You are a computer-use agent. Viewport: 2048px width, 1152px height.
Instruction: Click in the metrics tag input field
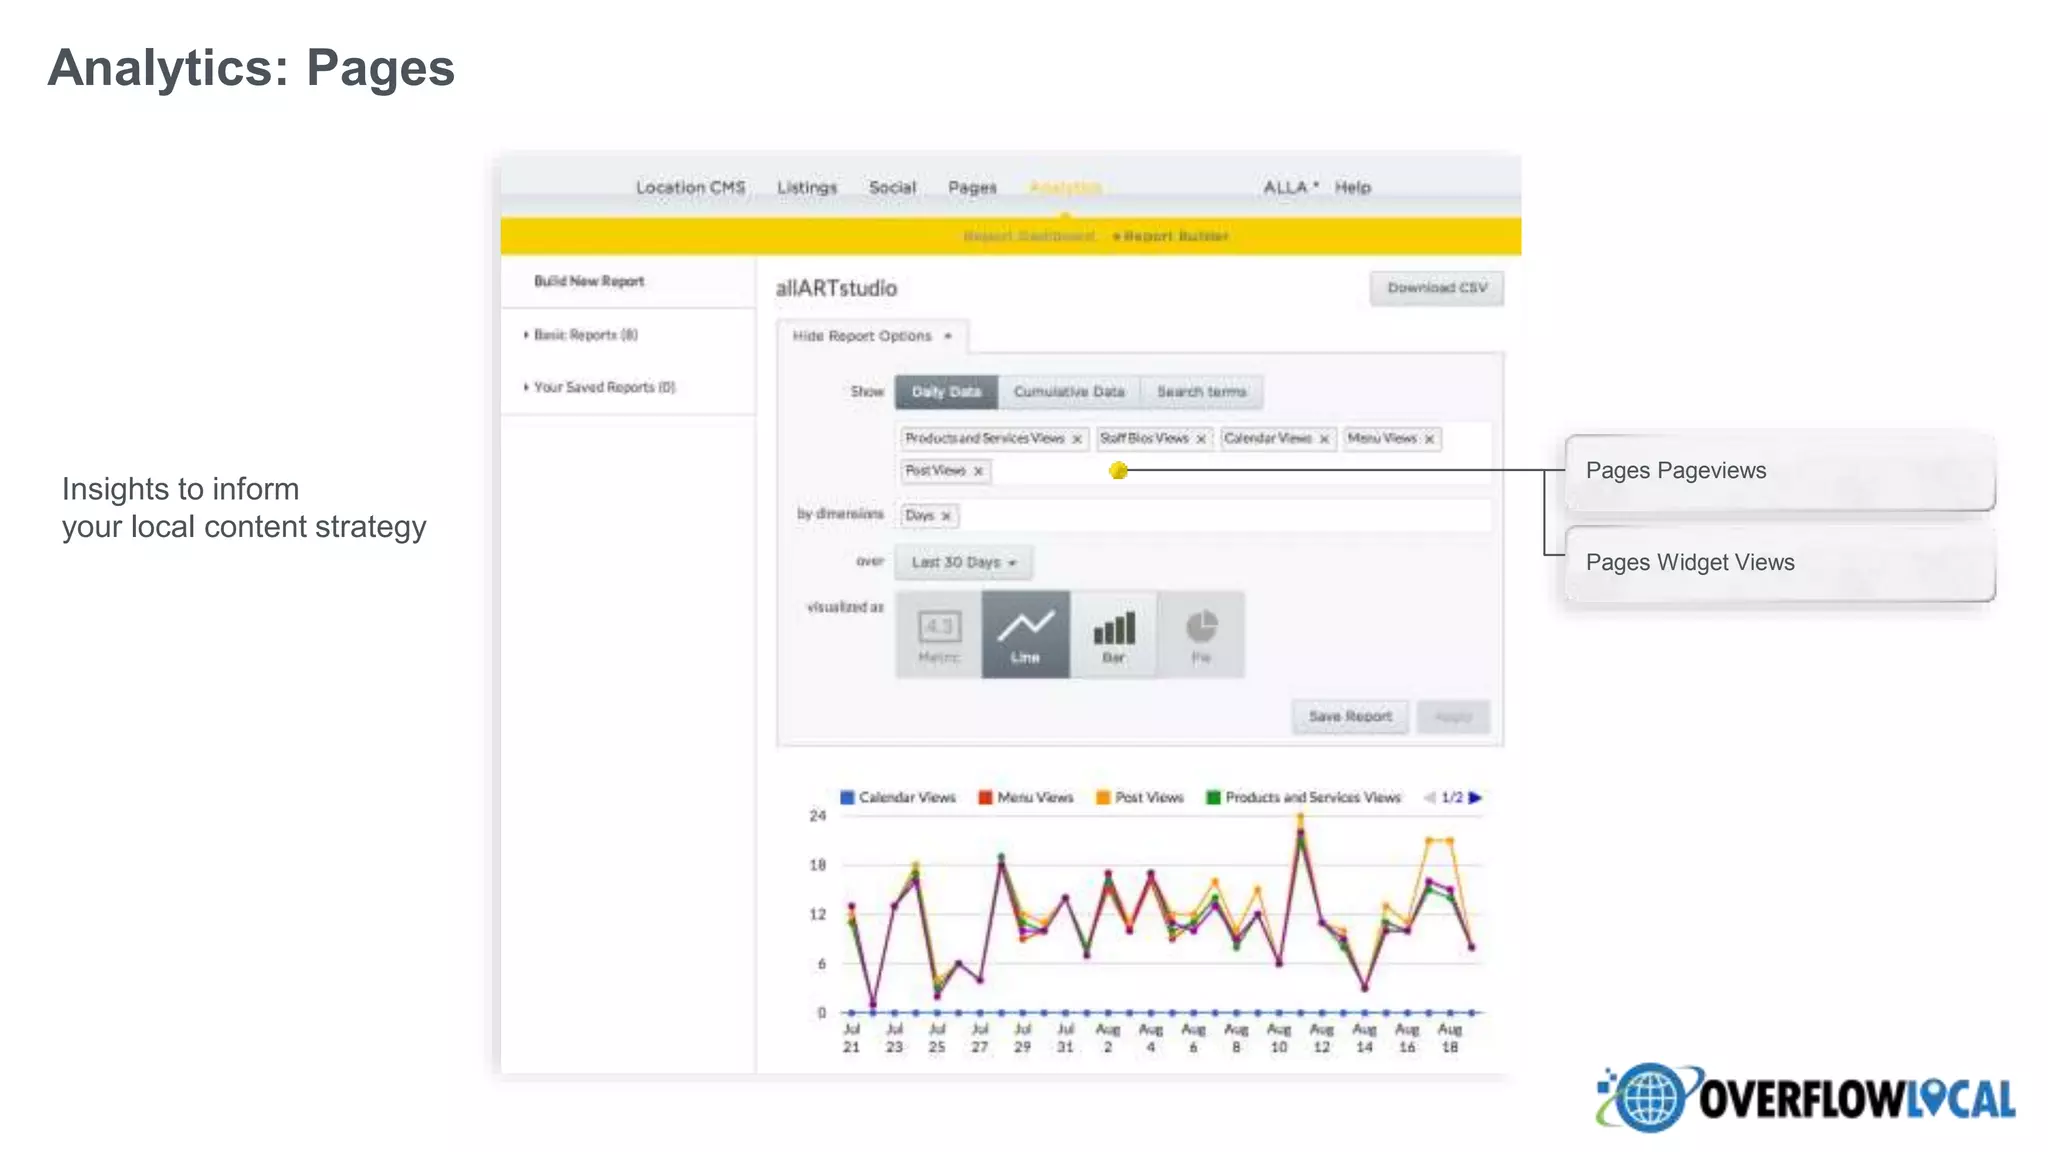pyautogui.click(x=1194, y=454)
